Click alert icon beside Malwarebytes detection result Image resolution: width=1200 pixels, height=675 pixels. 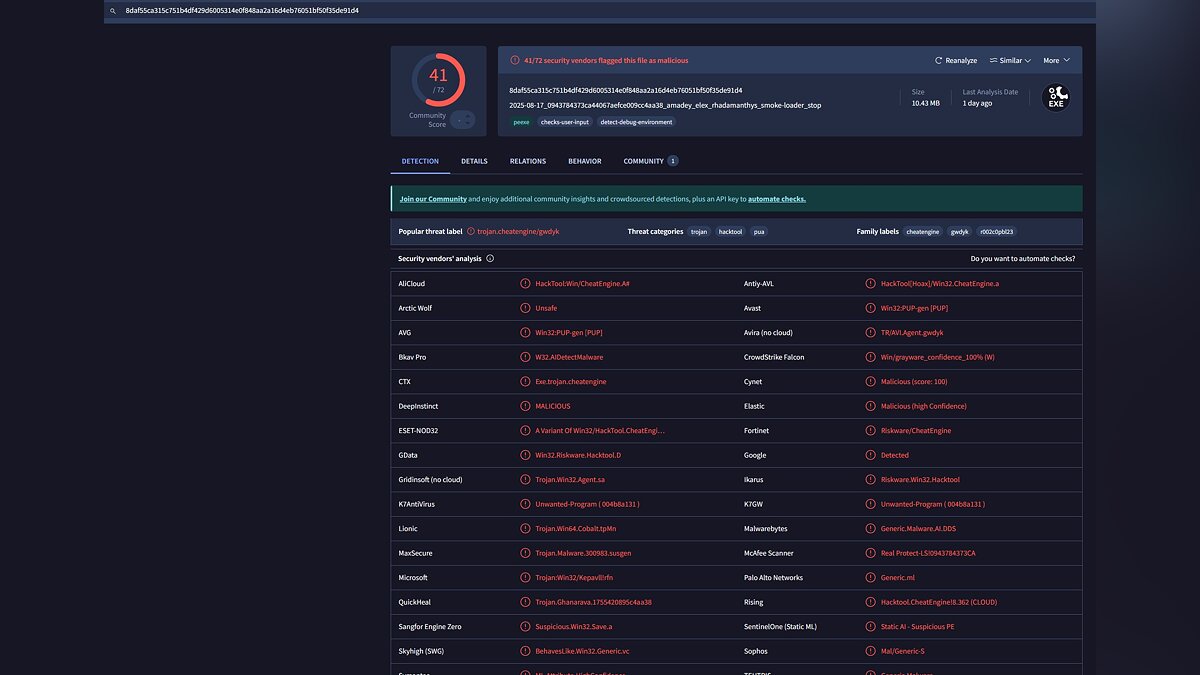pyautogui.click(x=871, y=529)
